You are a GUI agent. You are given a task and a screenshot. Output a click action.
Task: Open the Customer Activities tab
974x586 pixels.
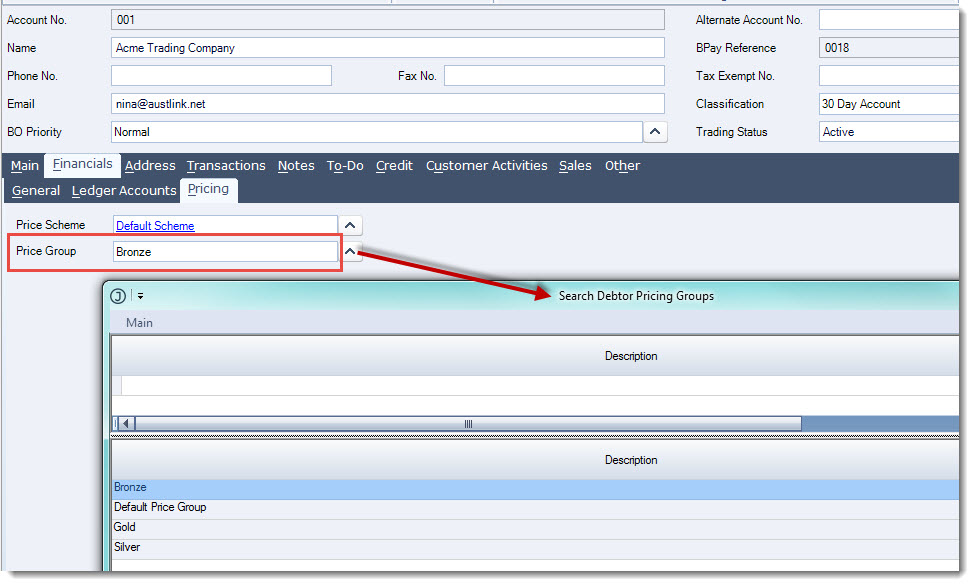(486, 166)
